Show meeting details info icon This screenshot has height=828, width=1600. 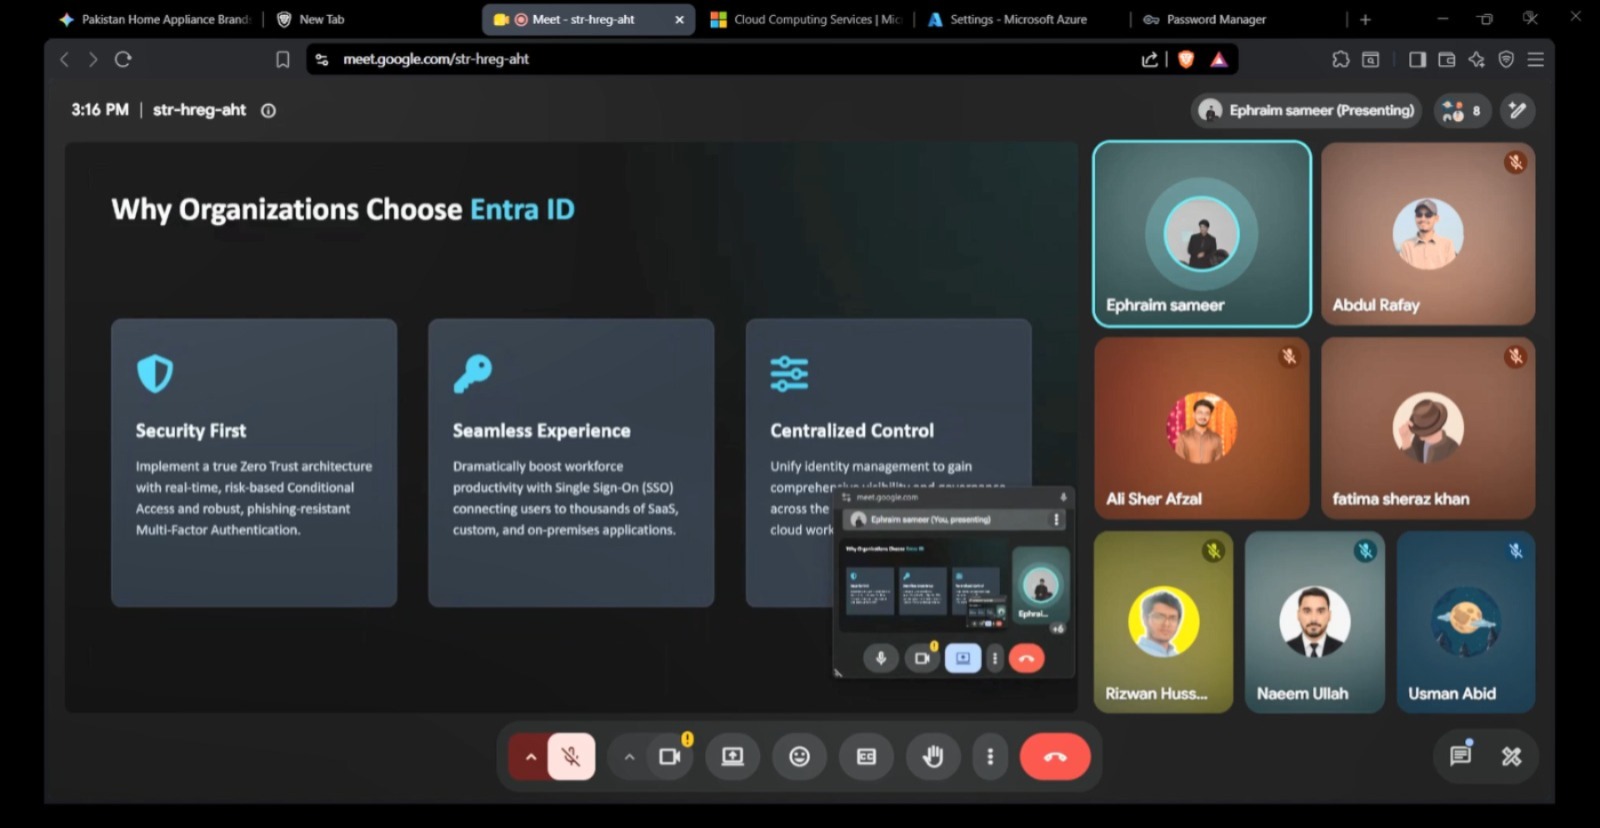[268, 111]
